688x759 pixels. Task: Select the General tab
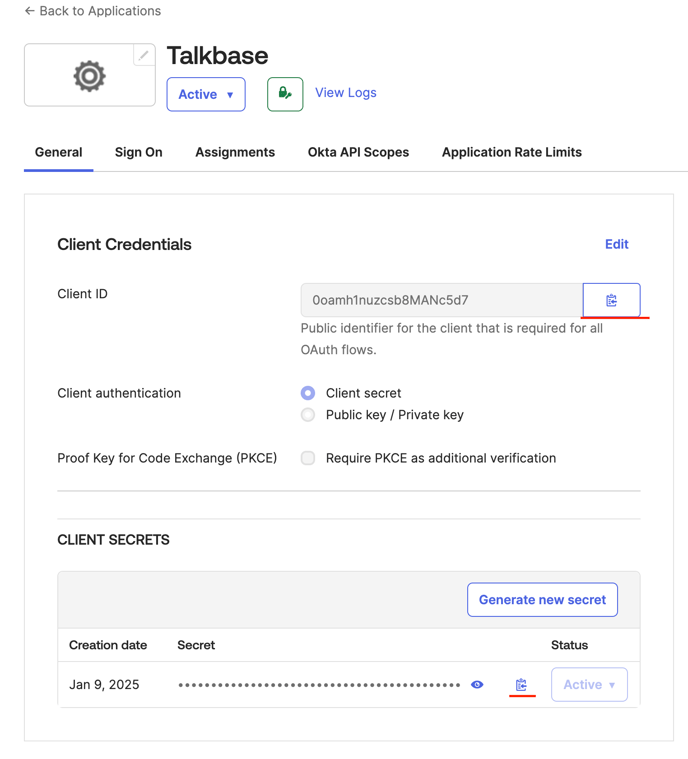(x=59, y=152)
